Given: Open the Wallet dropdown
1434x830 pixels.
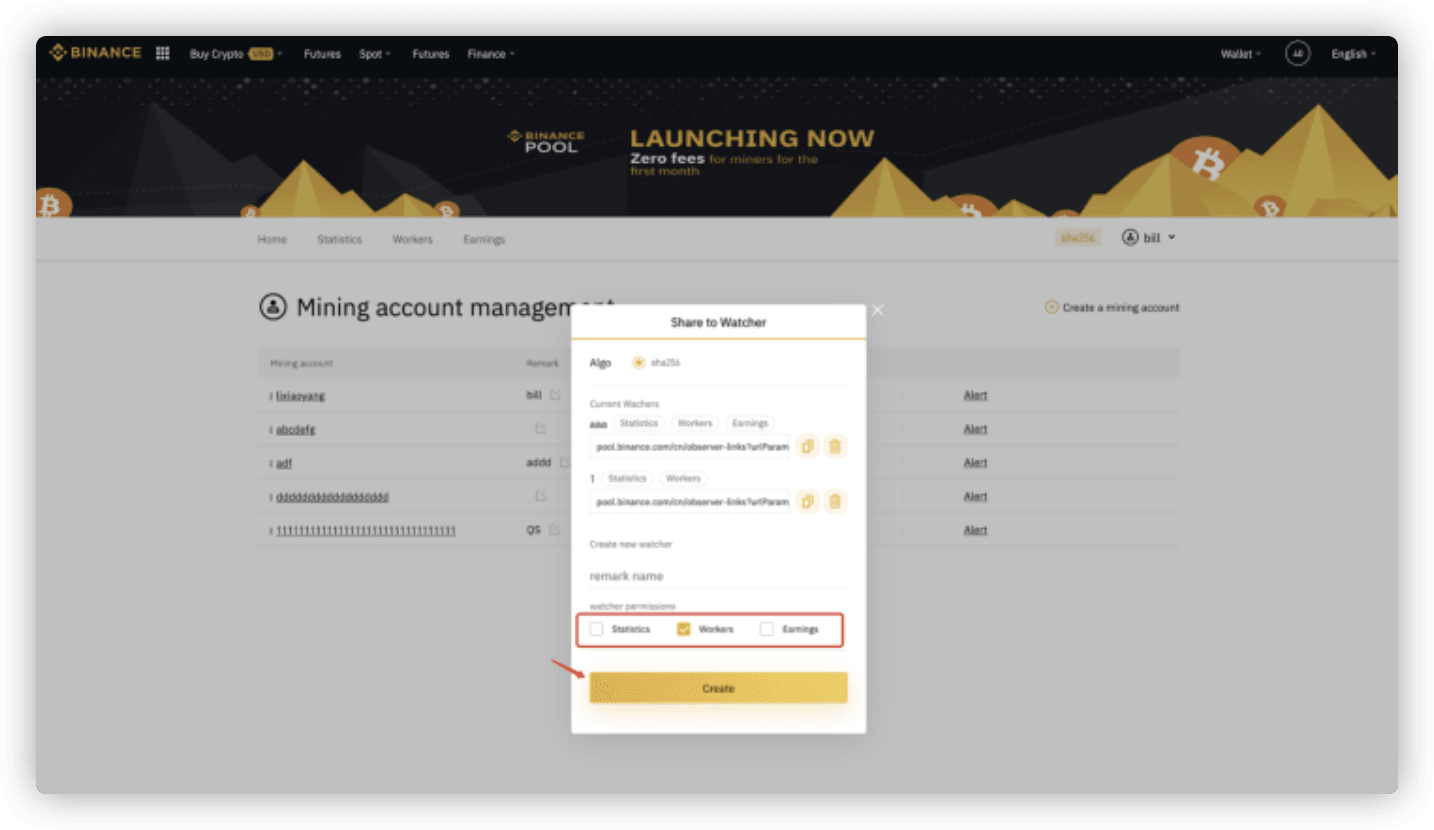Looking at the screenshot, I should pyautogui.click(x=1241, y=54).
